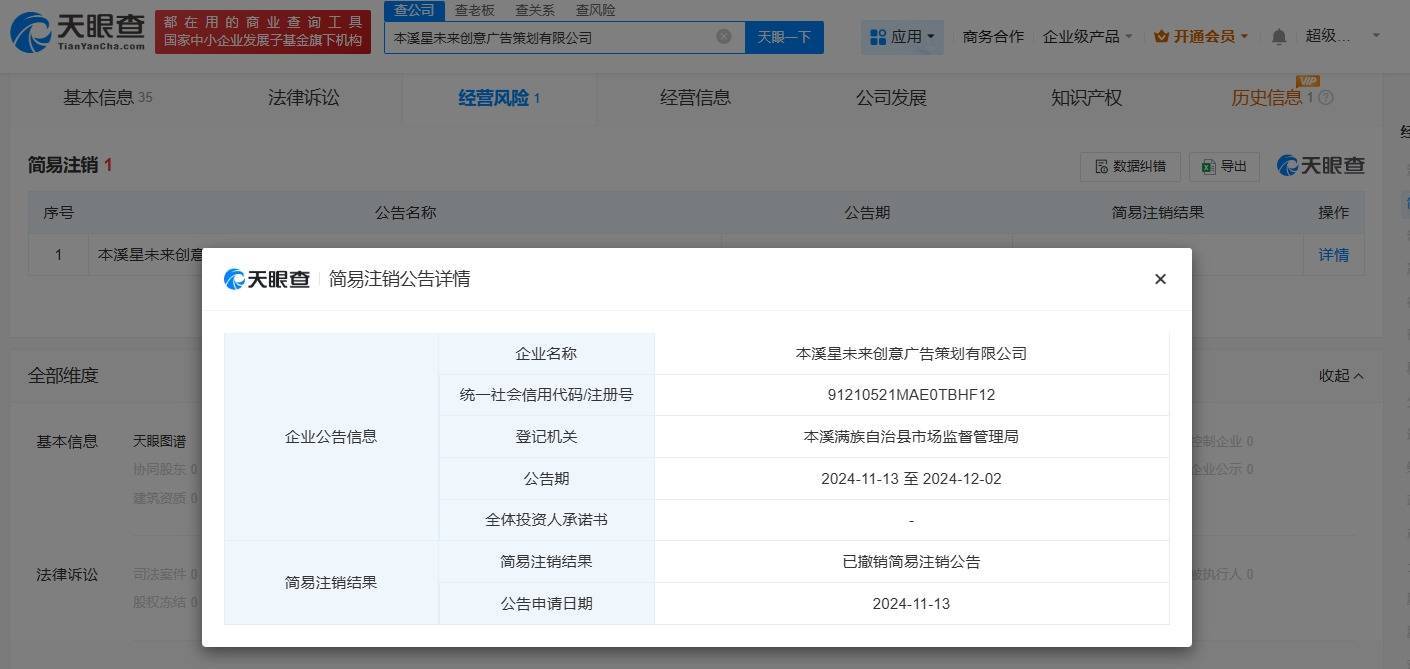
Task: Collapse the 全部维度 section via 收起
Action: (1341, 376)
